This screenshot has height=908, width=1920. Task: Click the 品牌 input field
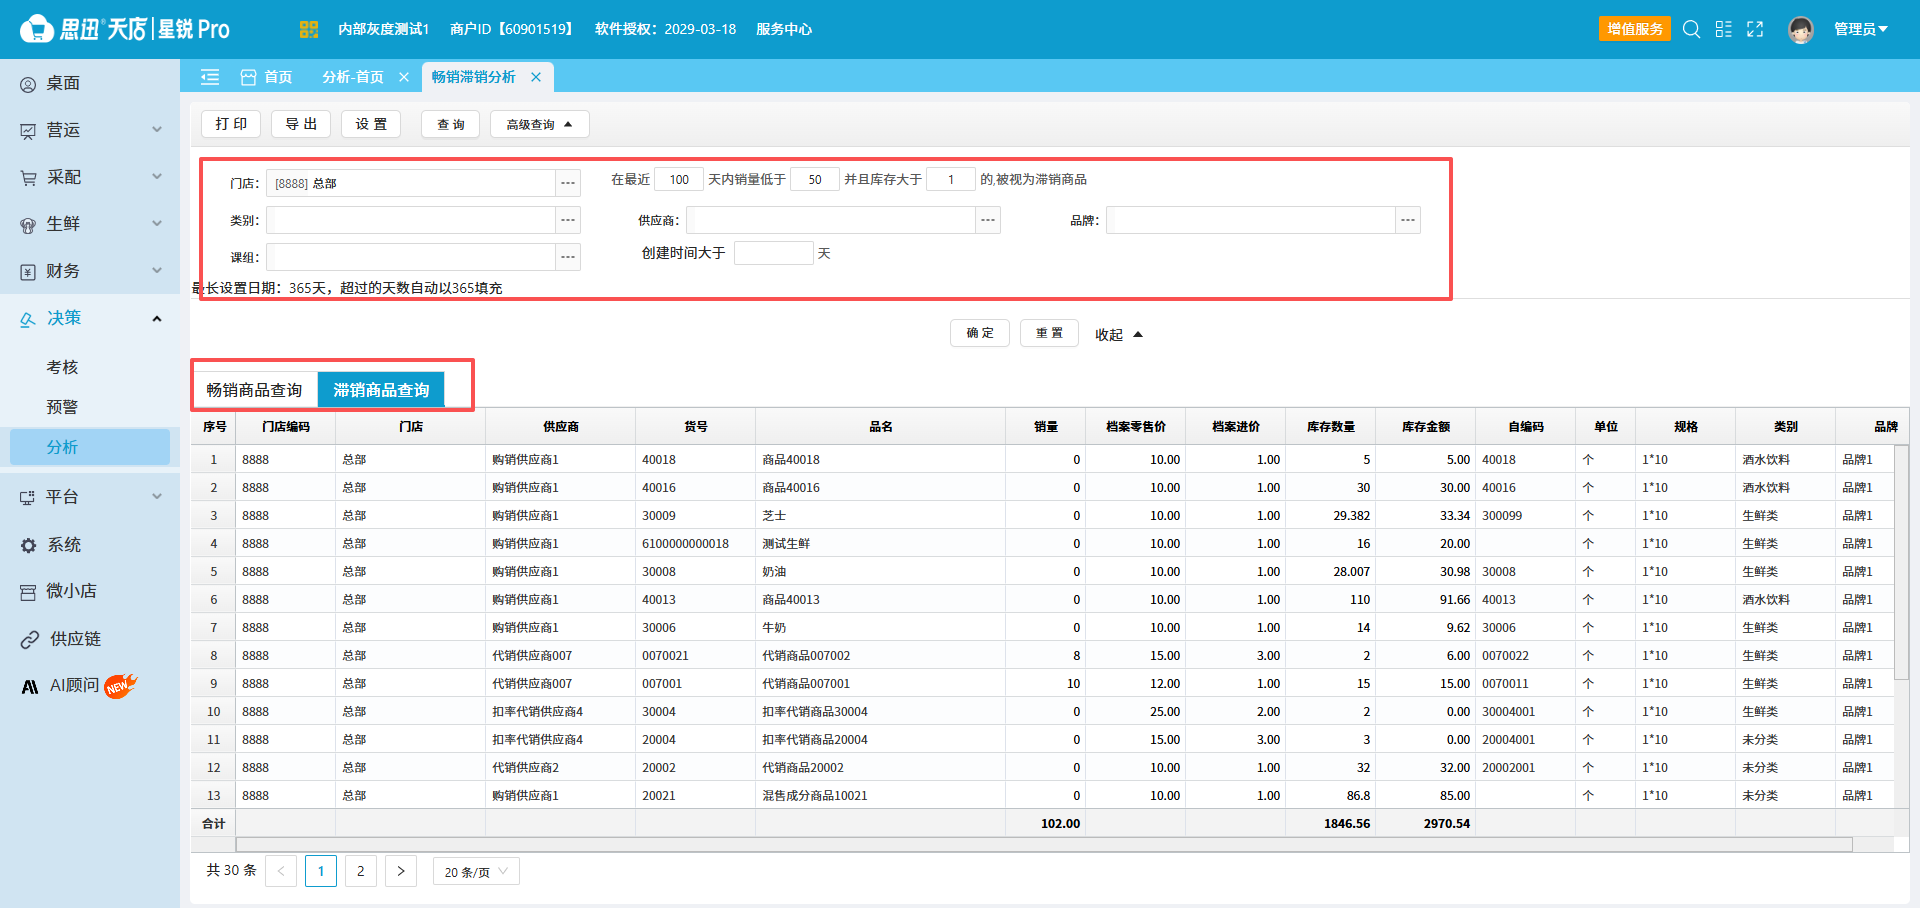pos(1251,220)
